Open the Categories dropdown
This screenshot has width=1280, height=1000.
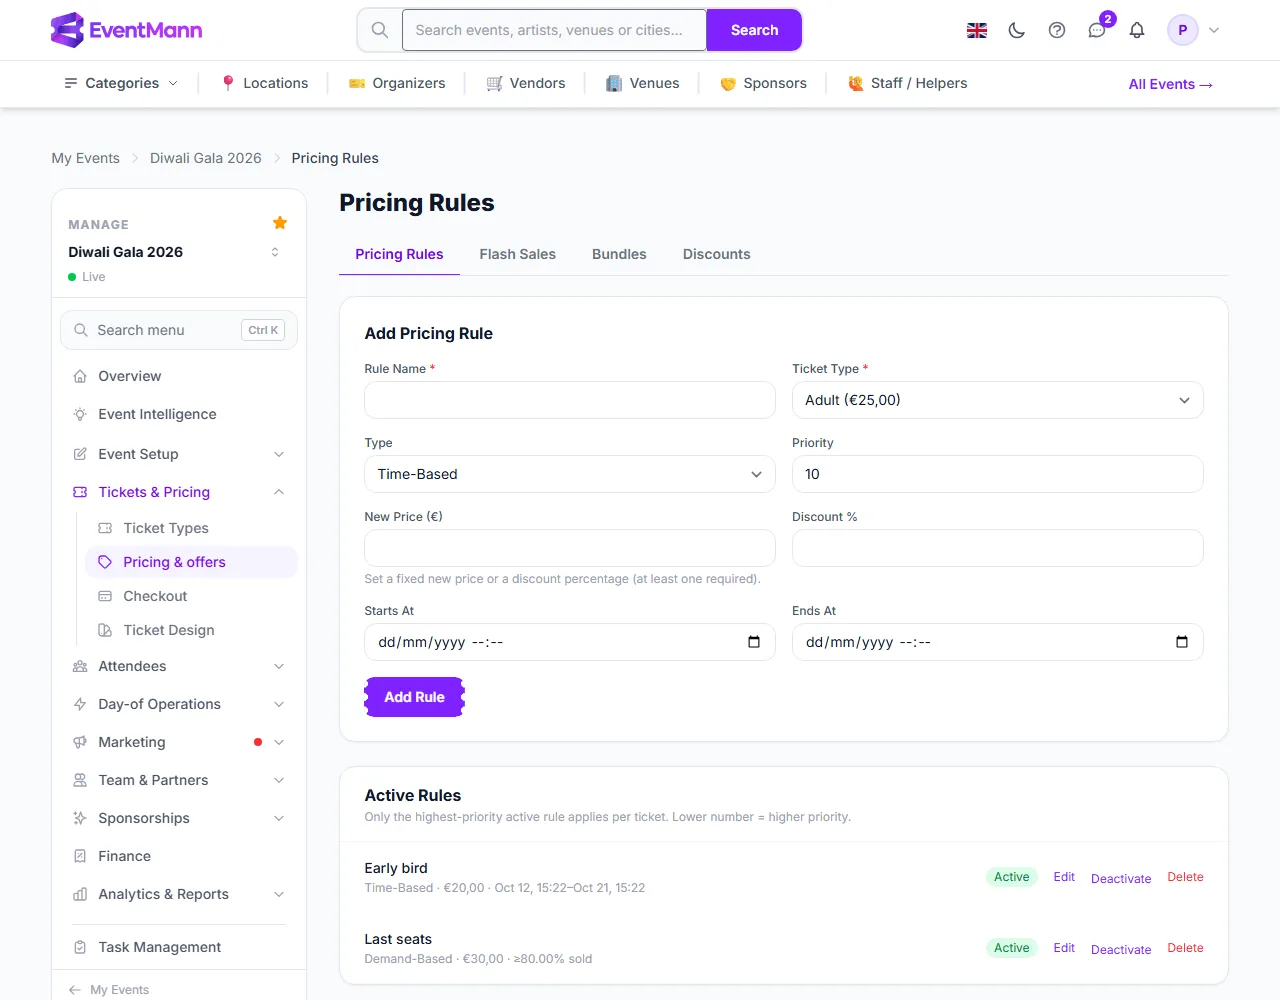(x=121, y=83)
